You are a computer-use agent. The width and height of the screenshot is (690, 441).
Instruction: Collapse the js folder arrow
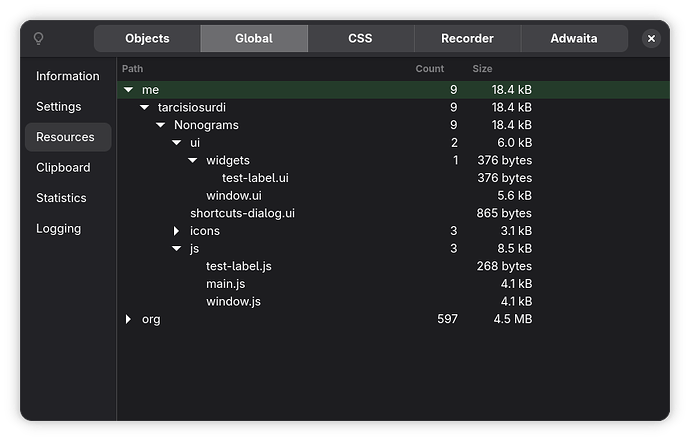(176, 249)
